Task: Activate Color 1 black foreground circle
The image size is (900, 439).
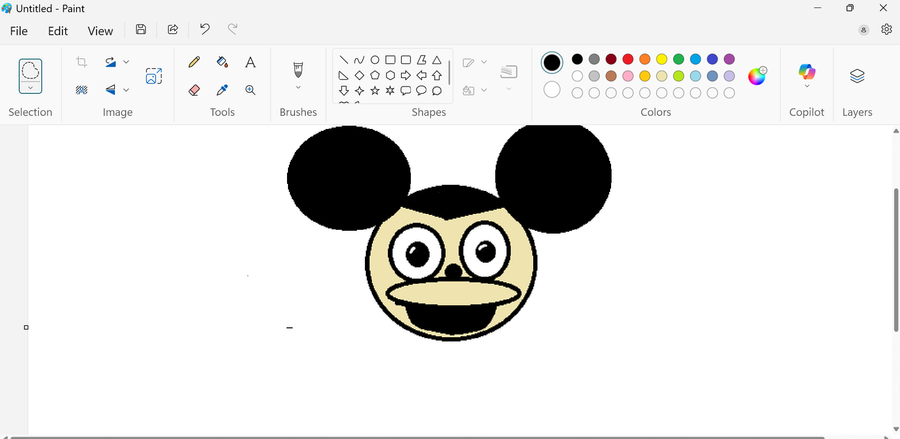Action: click(x=552, y=63)
